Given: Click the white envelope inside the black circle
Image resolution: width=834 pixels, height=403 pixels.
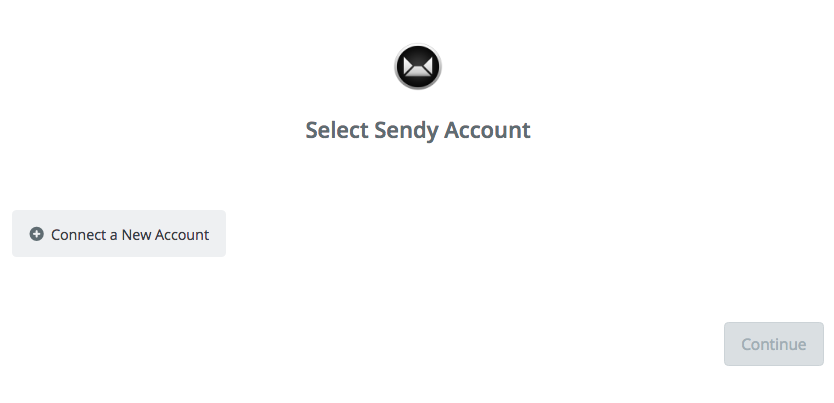Looking at the screenshot, I should pyautogui.click(x=418, y=66).
